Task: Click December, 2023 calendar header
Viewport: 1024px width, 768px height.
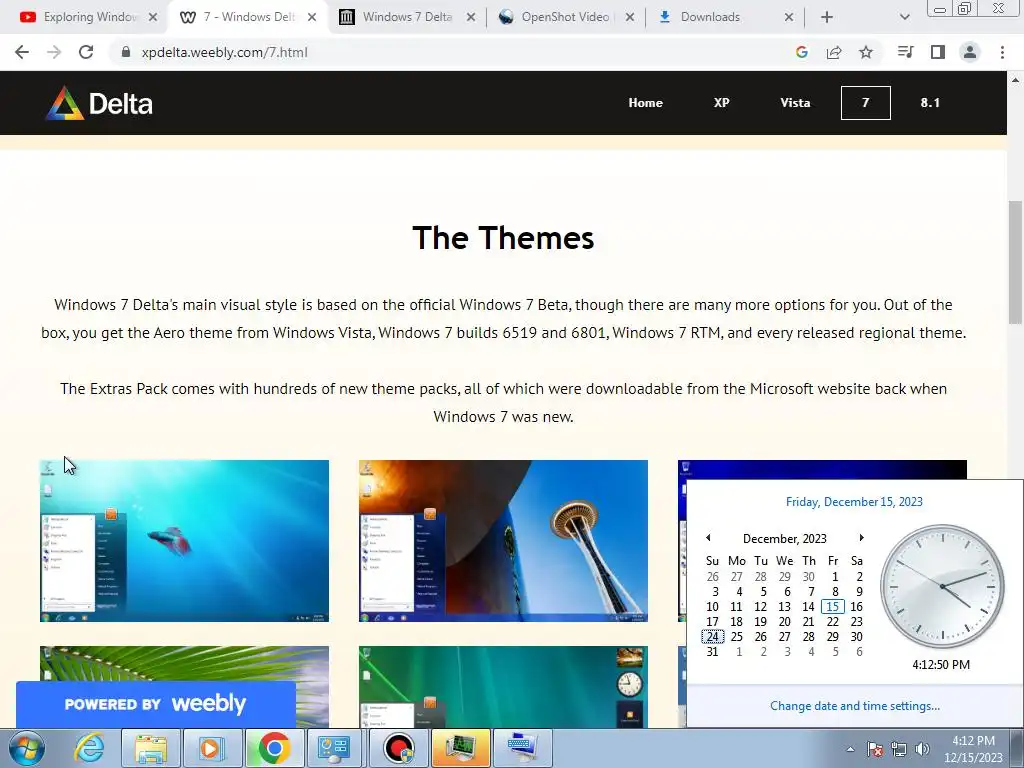Action: [x=784, y=539]
